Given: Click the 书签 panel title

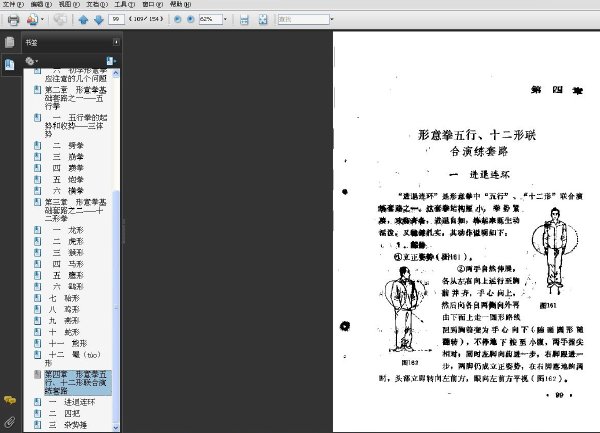Looking at the screenshot, I should 31,42.
